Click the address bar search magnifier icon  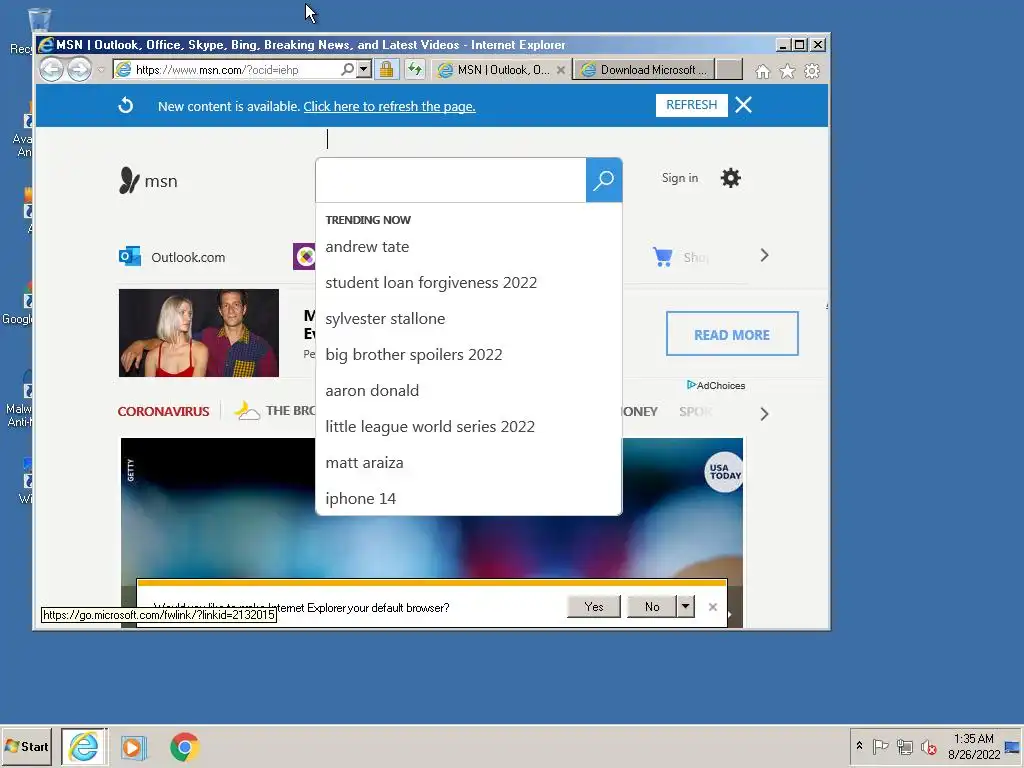(x=347, y=69)
